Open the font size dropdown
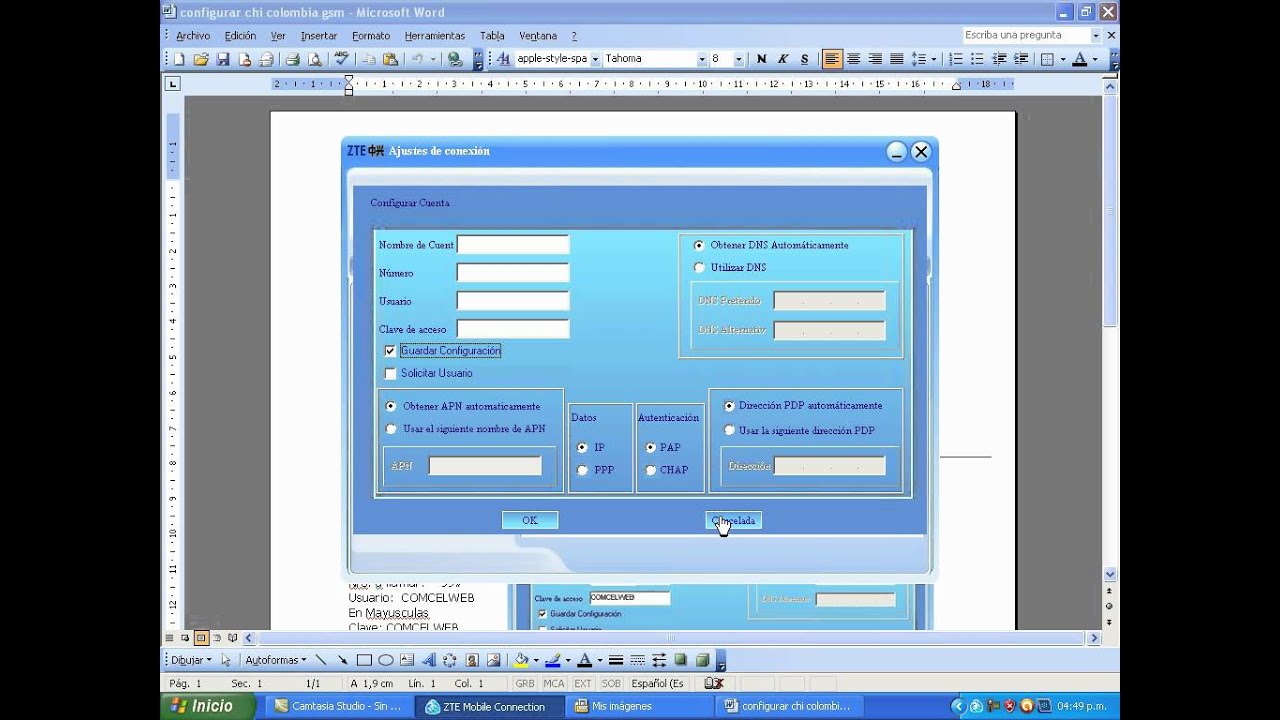The image size is (1280, 720). point(739,59)
